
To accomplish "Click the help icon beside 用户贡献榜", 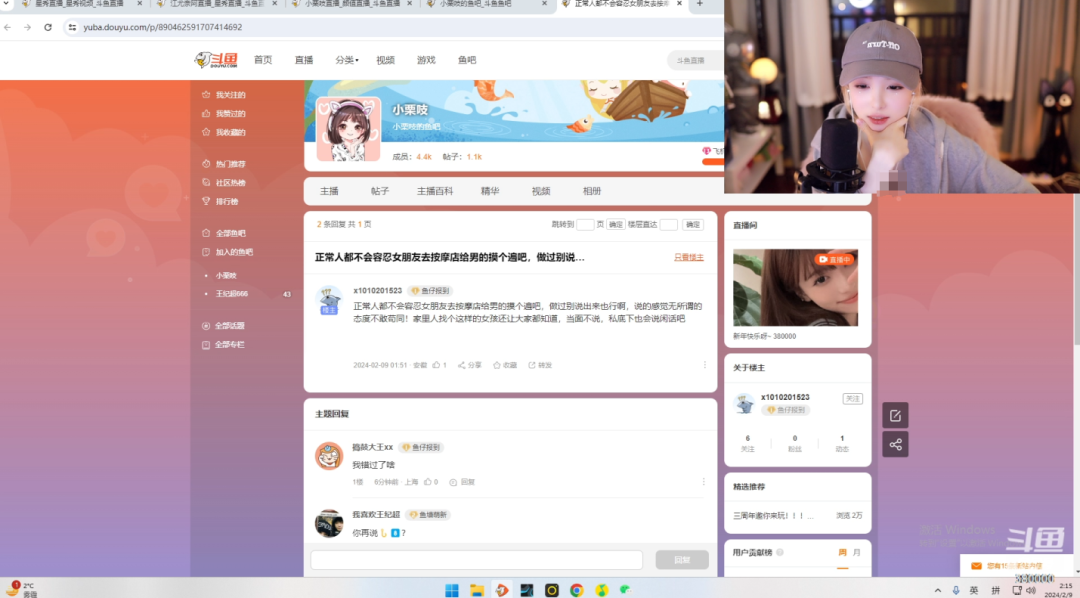I will coord(780,553).
